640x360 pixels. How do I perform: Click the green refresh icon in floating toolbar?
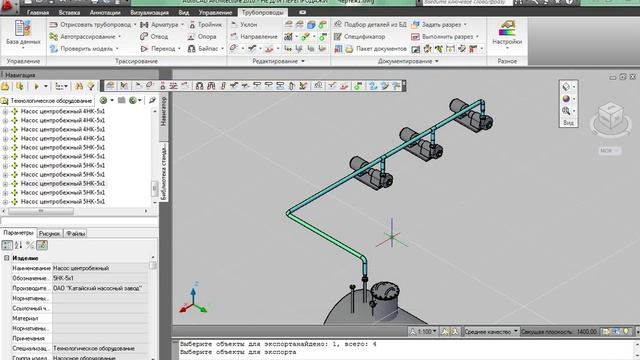tap(358, 86)
